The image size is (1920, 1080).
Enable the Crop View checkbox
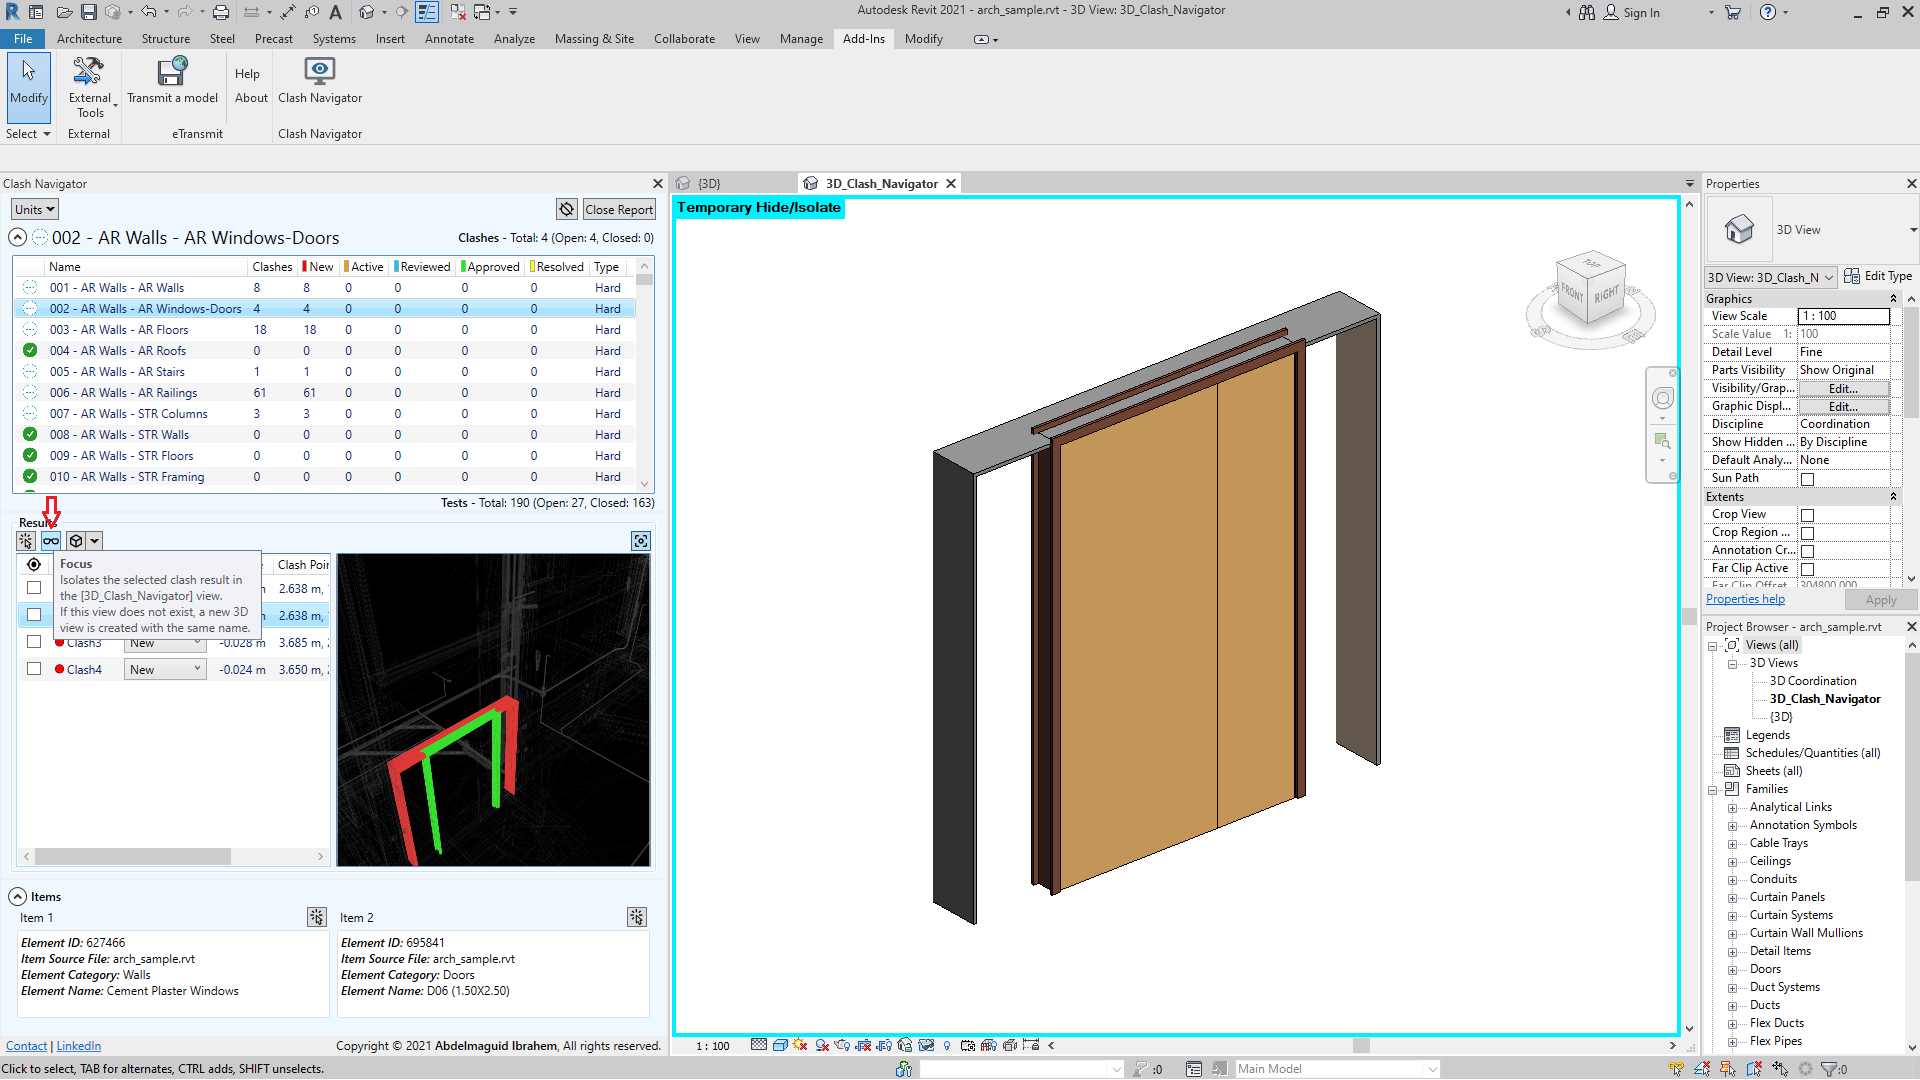click(x=1807, y=515)
